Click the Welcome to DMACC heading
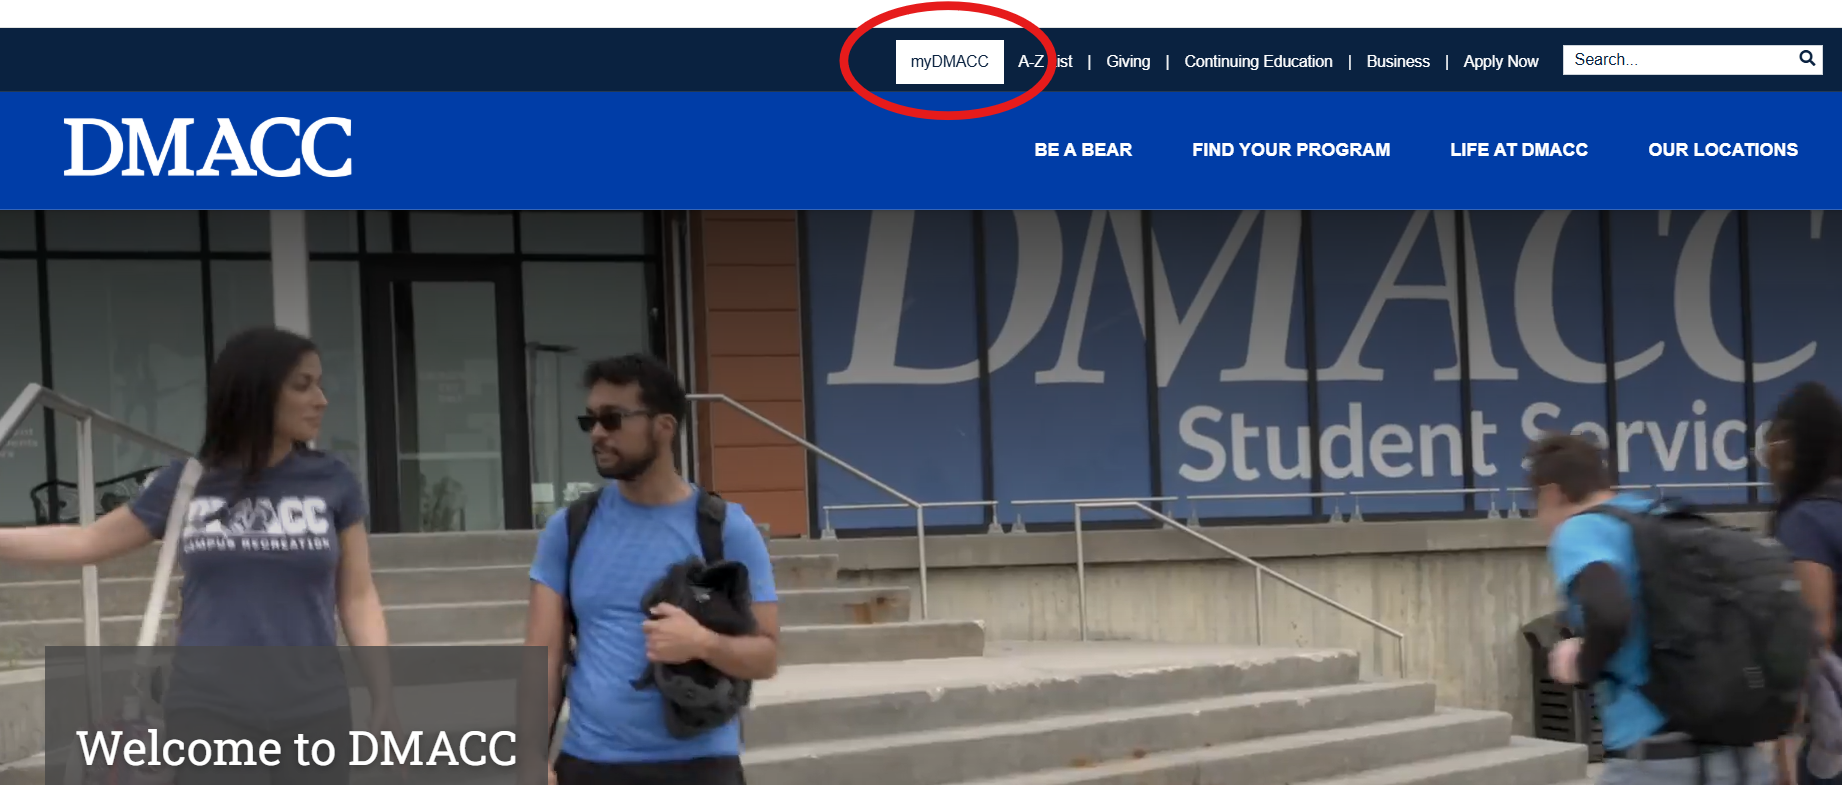1842x785 pixels. (x=297, y=748)
